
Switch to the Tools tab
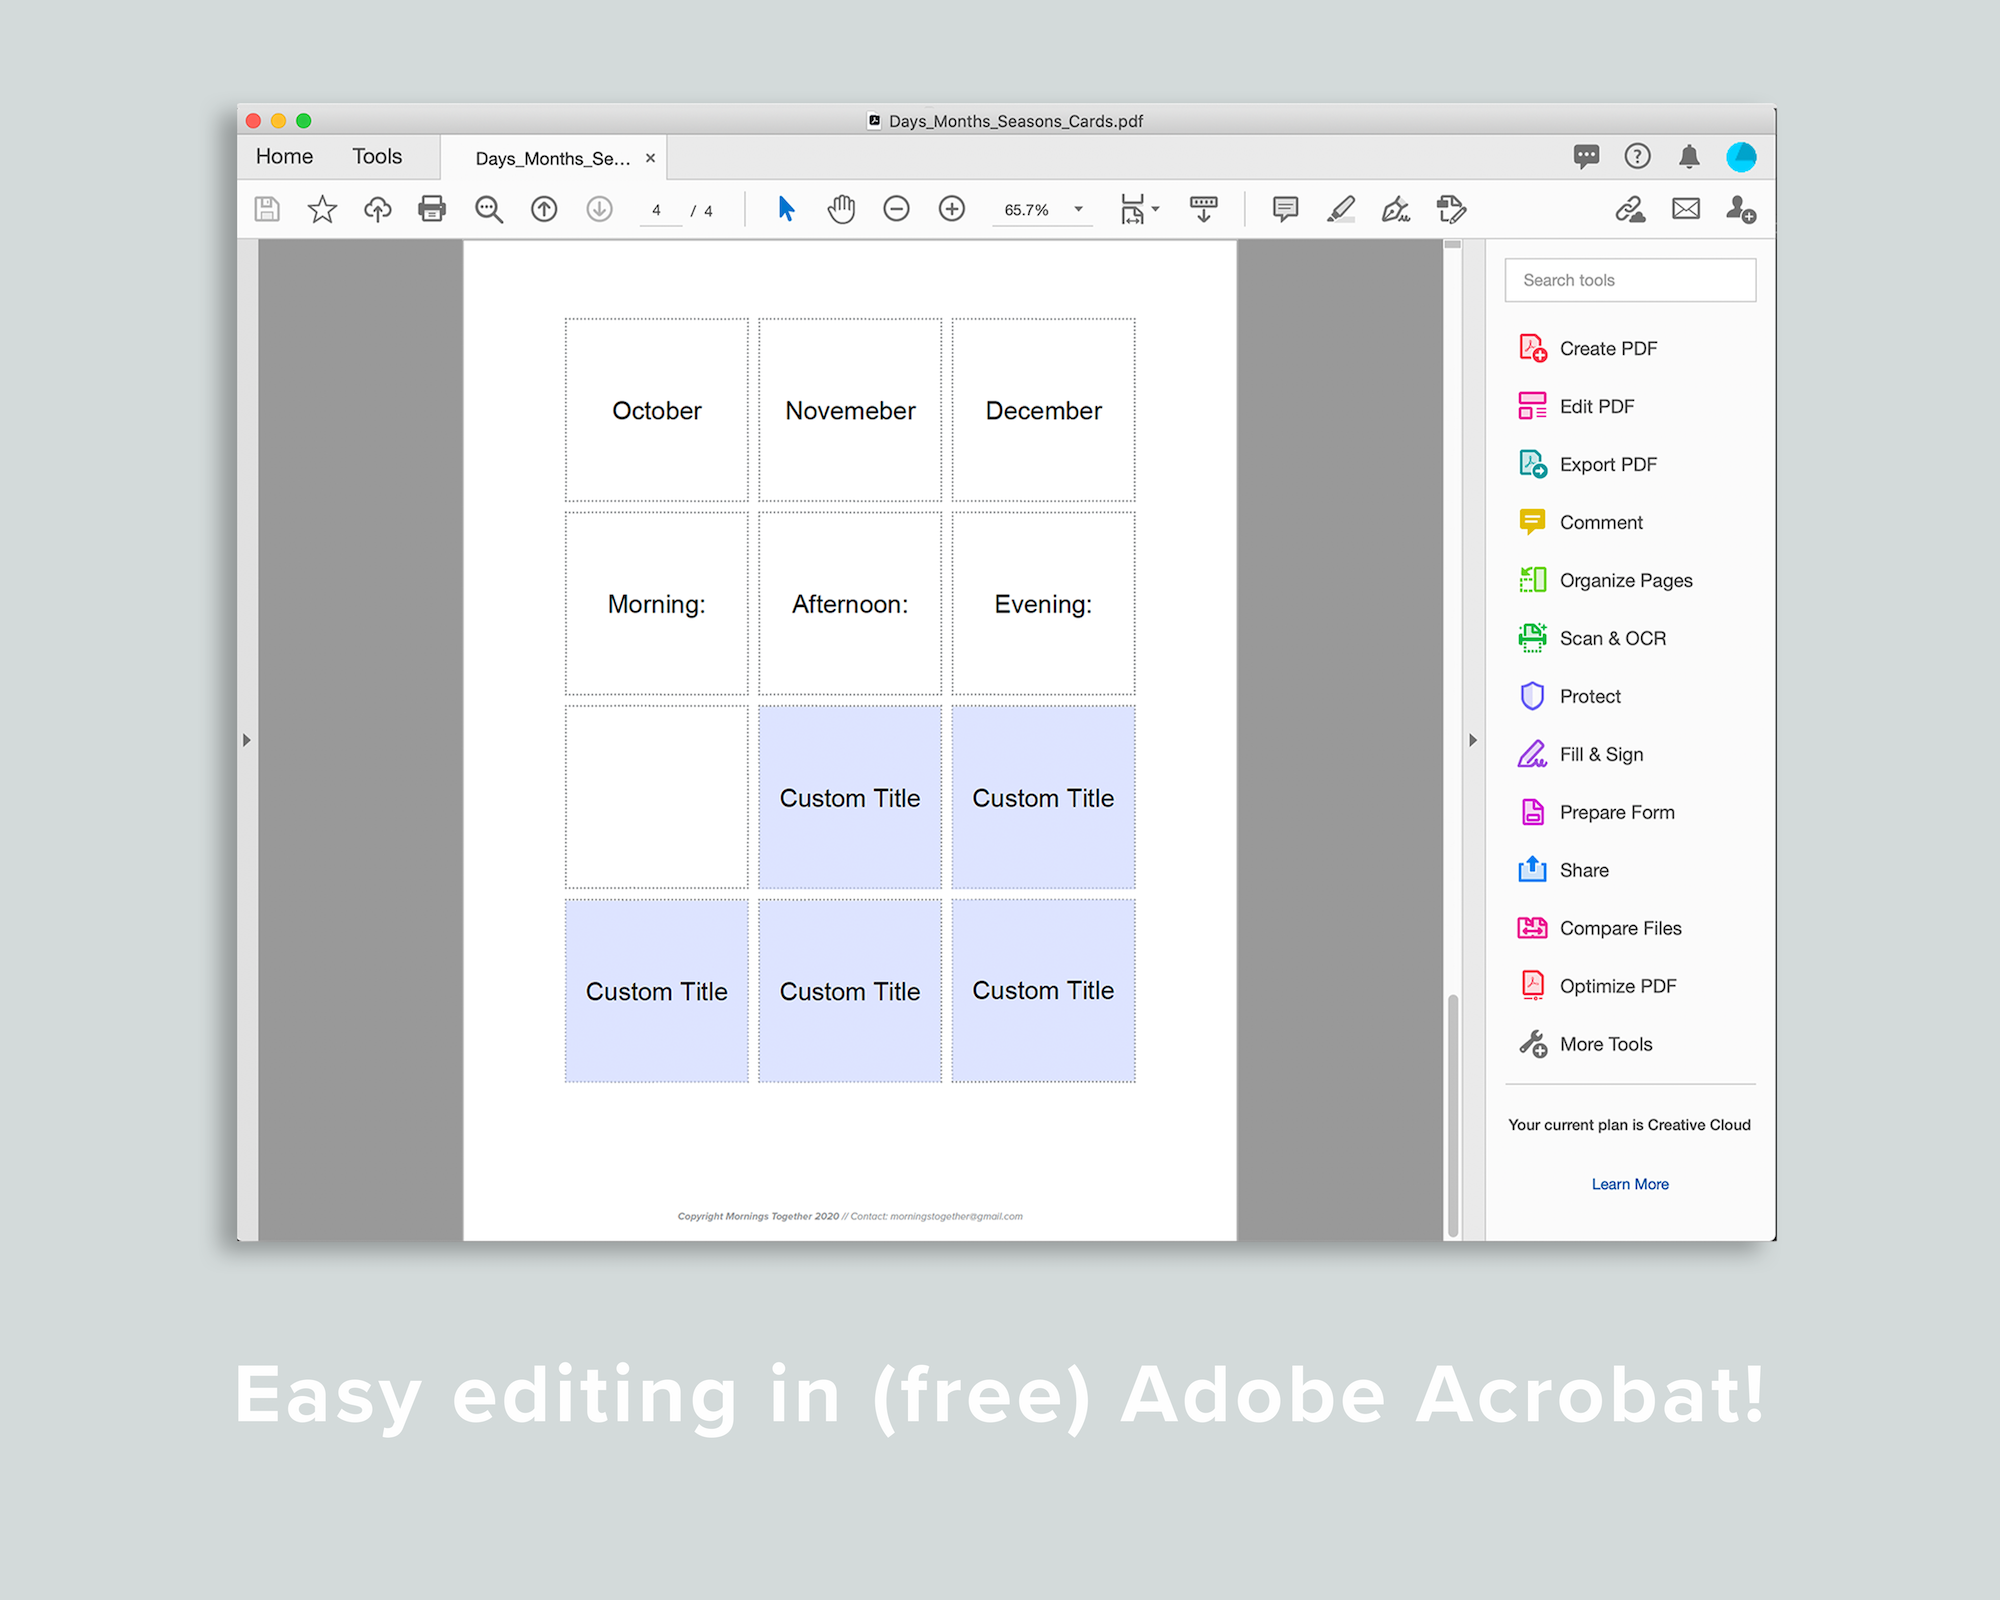pos(377,157)
